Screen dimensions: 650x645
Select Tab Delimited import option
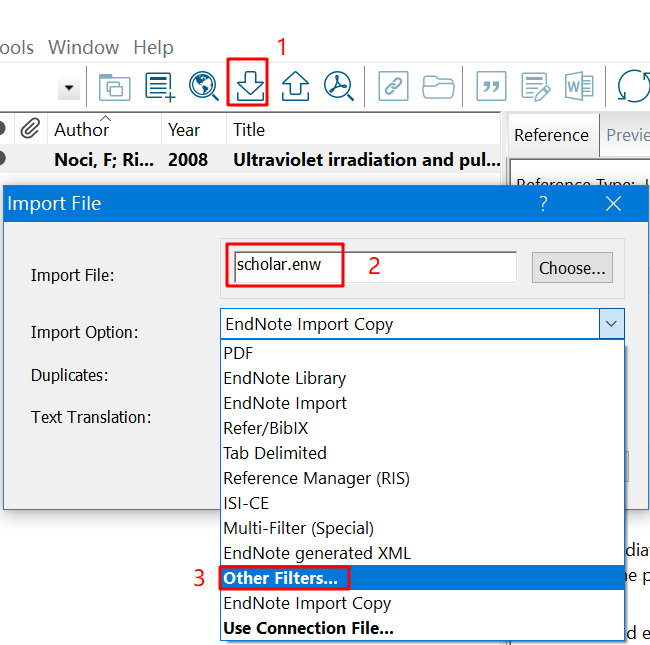422,453
